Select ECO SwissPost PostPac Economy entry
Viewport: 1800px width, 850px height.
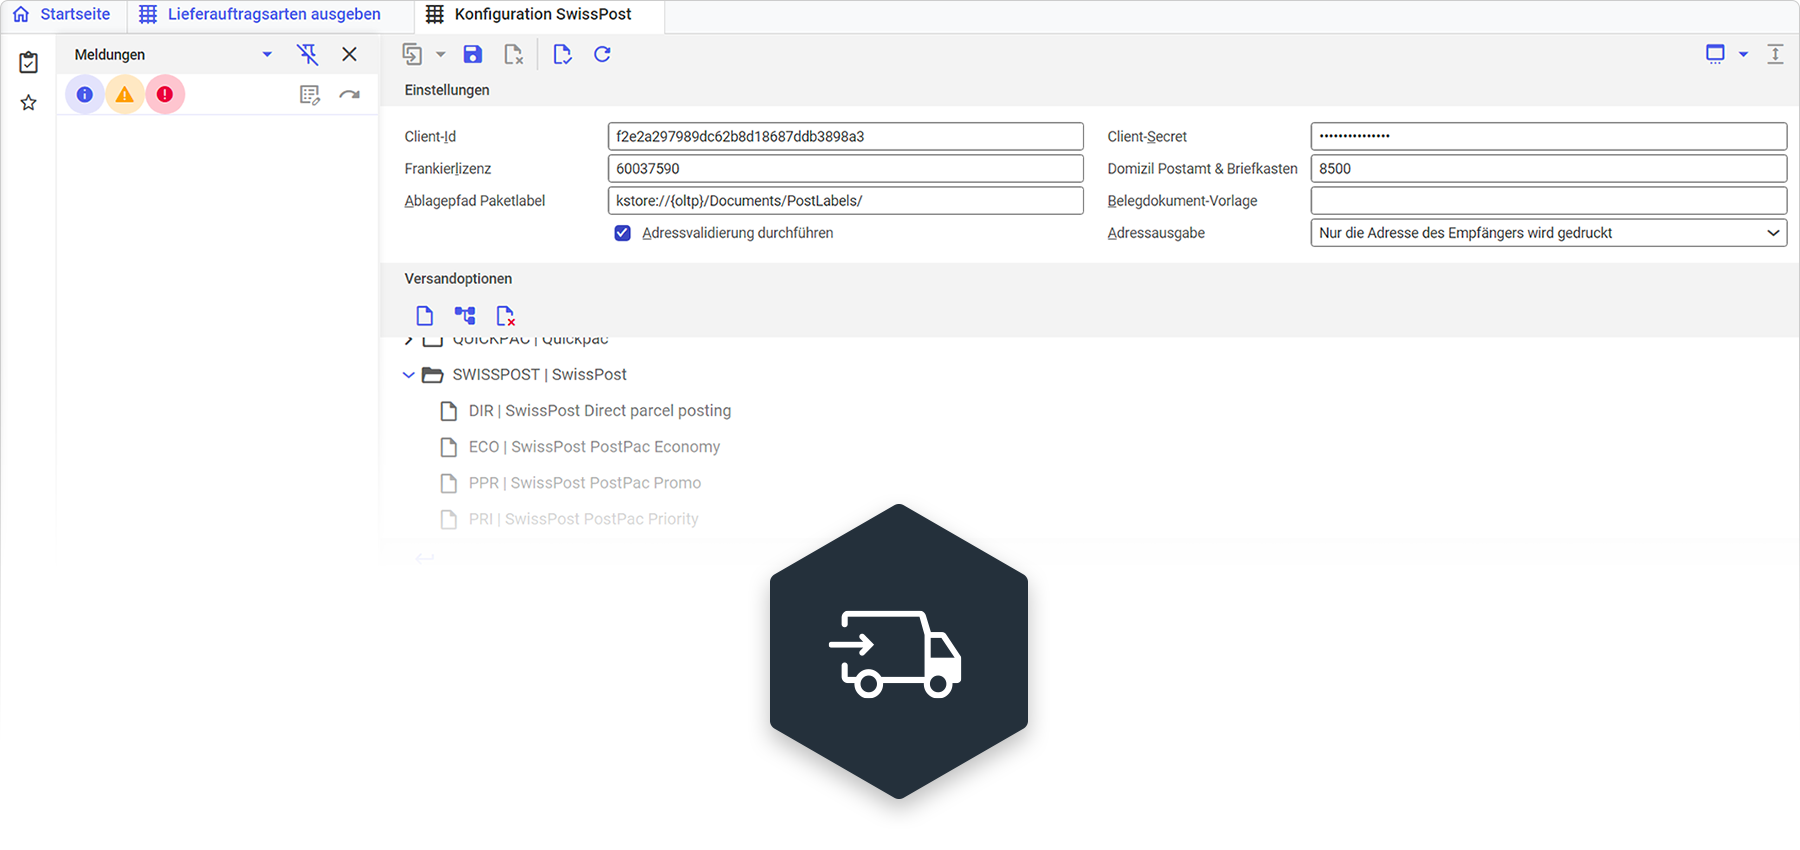pos(594,447)
